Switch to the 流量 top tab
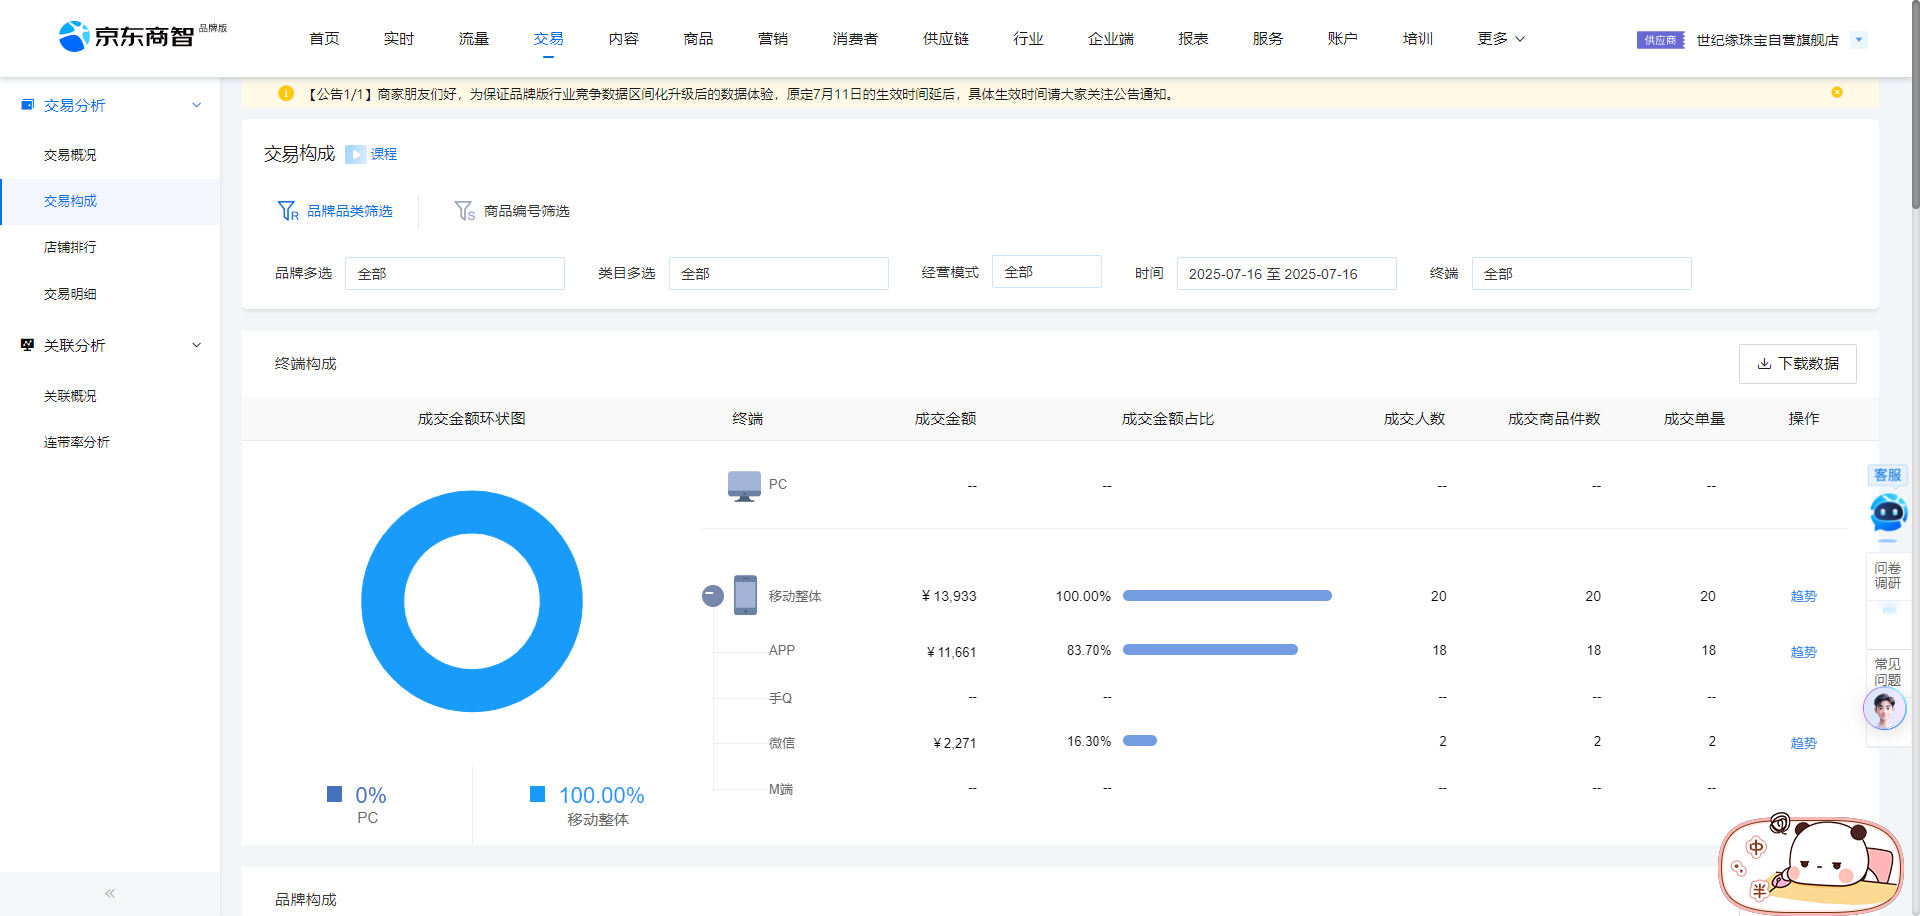This screenshot has width=1920, height=916. click(474, 39)
